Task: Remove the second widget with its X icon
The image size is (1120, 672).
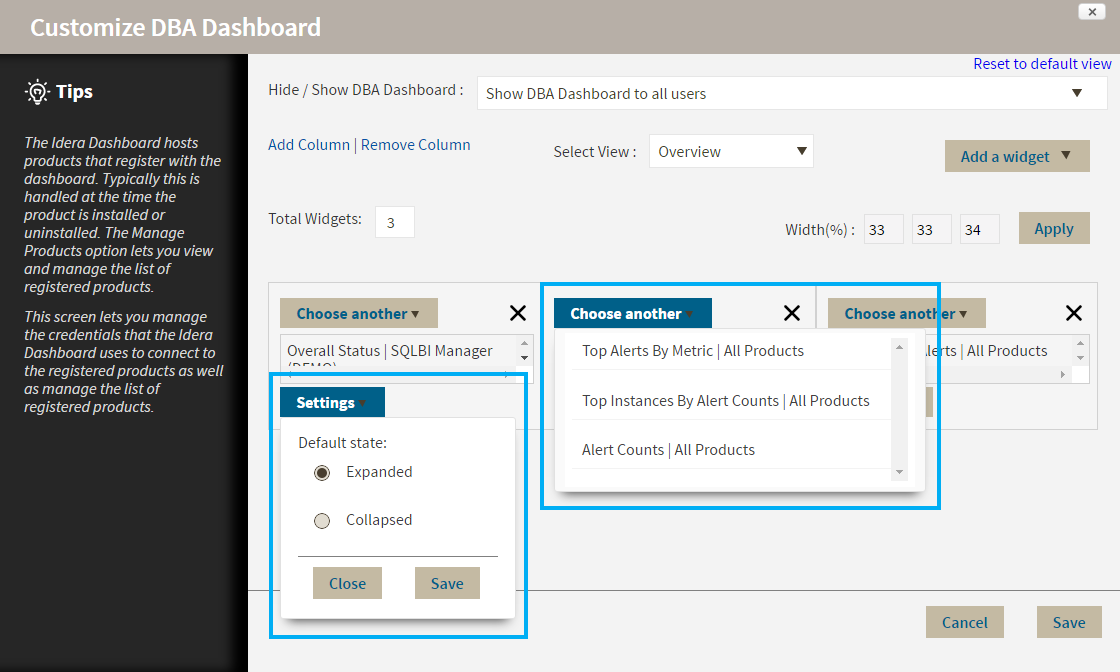Action: [792, 313]
